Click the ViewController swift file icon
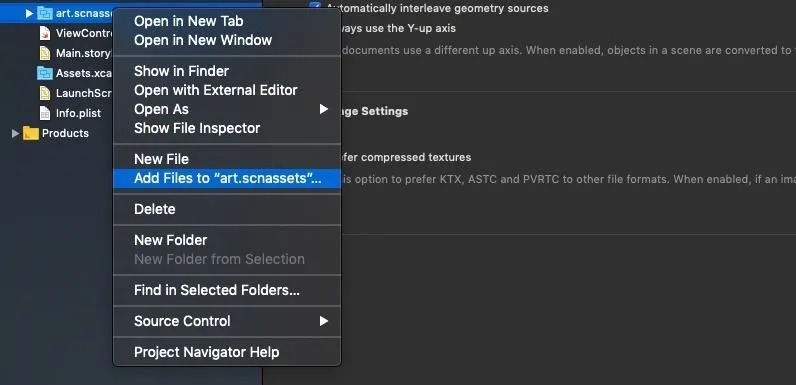The image size is (796, 385). [x=45, y=33]
